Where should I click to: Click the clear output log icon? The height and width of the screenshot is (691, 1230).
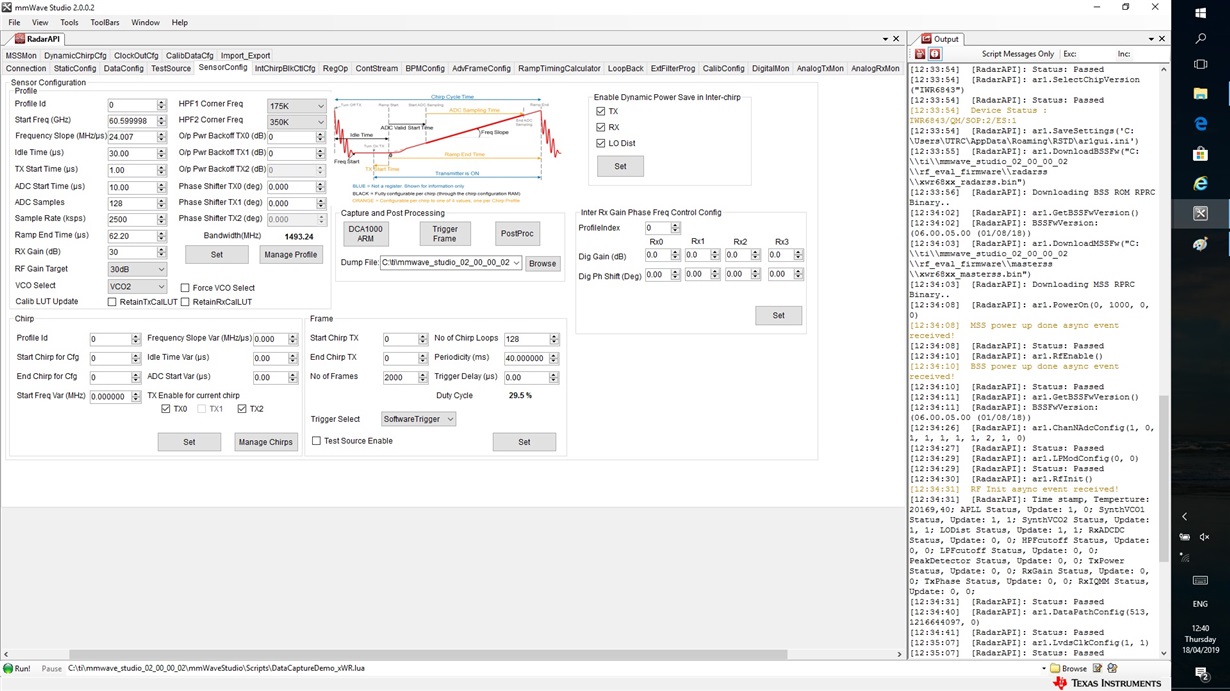(921, 54)
